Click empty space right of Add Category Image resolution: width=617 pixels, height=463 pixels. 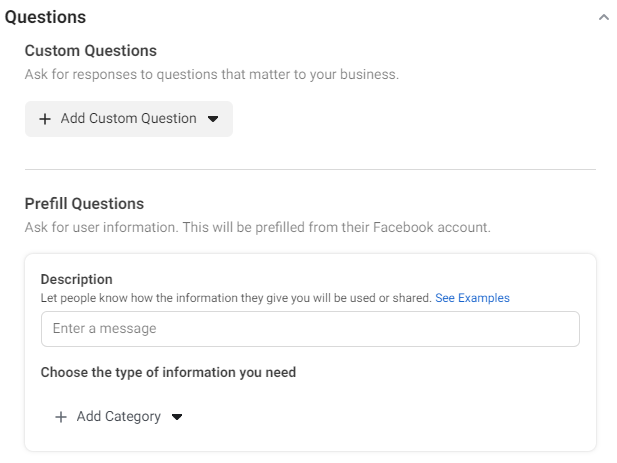click(386, 417)
